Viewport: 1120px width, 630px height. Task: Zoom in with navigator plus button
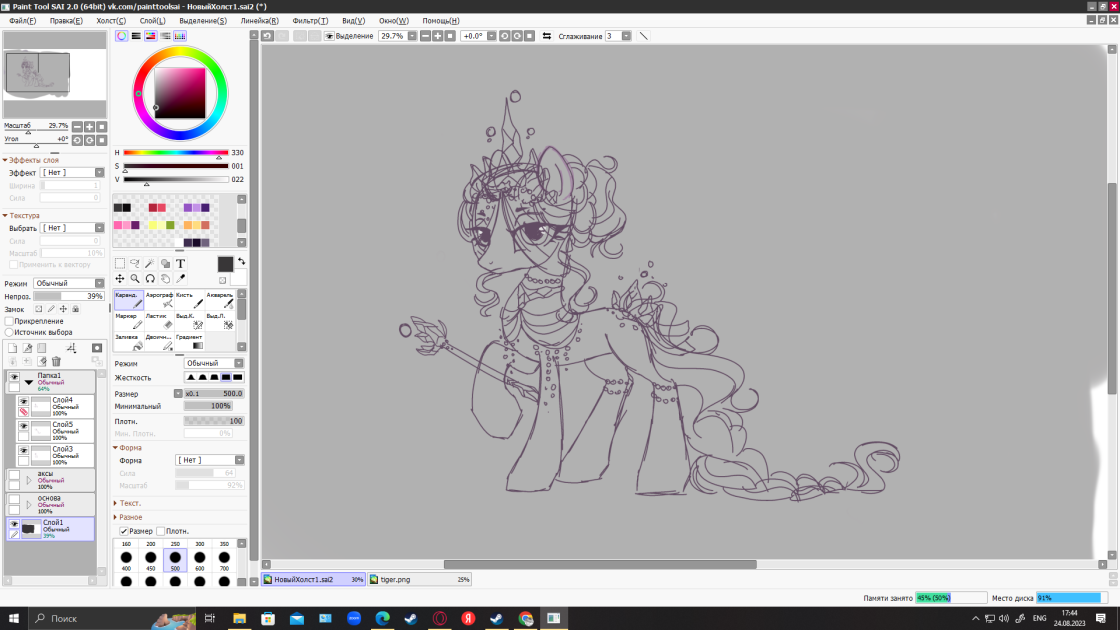89,126
